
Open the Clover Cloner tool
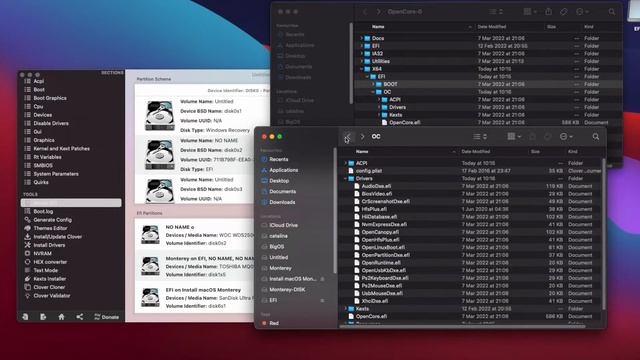click(x=49, y=287)
